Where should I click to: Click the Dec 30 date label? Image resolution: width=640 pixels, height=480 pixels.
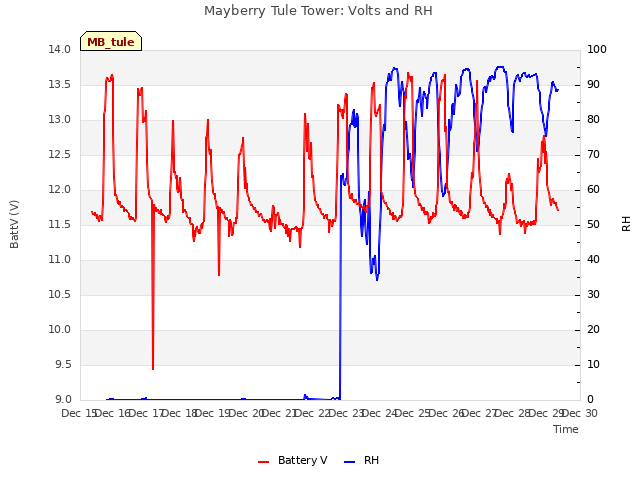coord(580,414)
